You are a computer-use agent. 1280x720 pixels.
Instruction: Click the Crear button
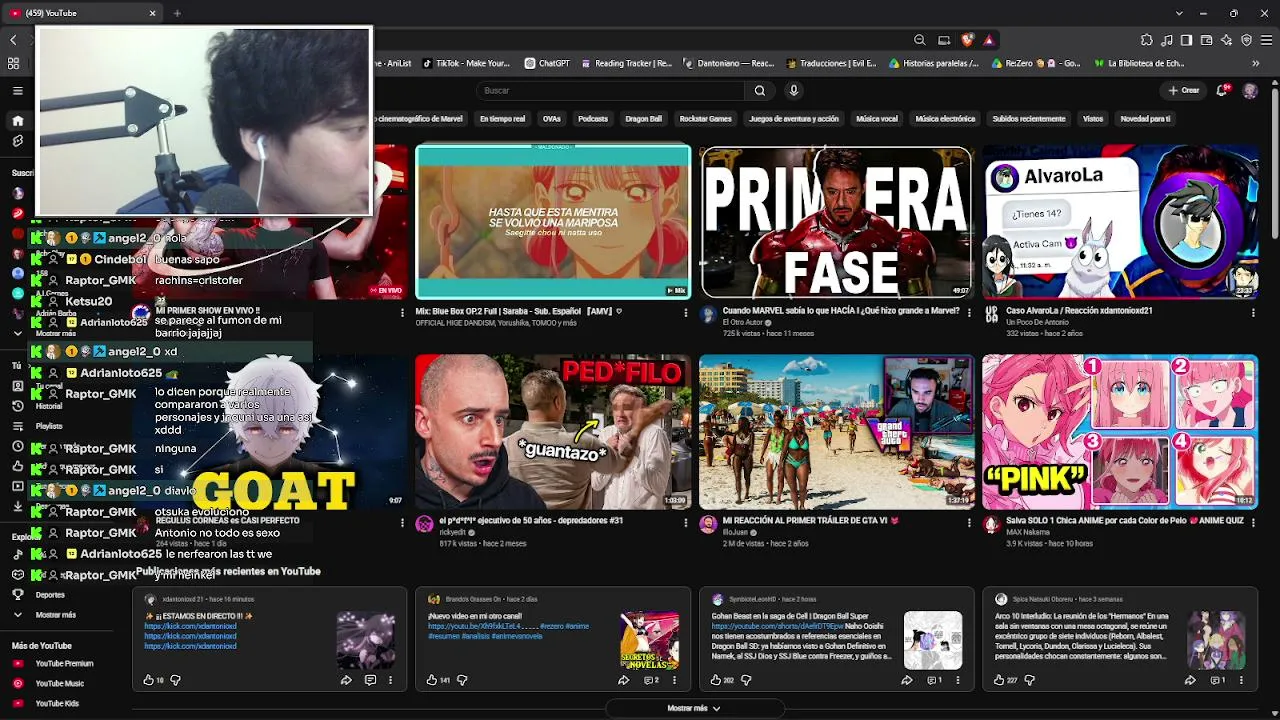(x=1184, y=91)
